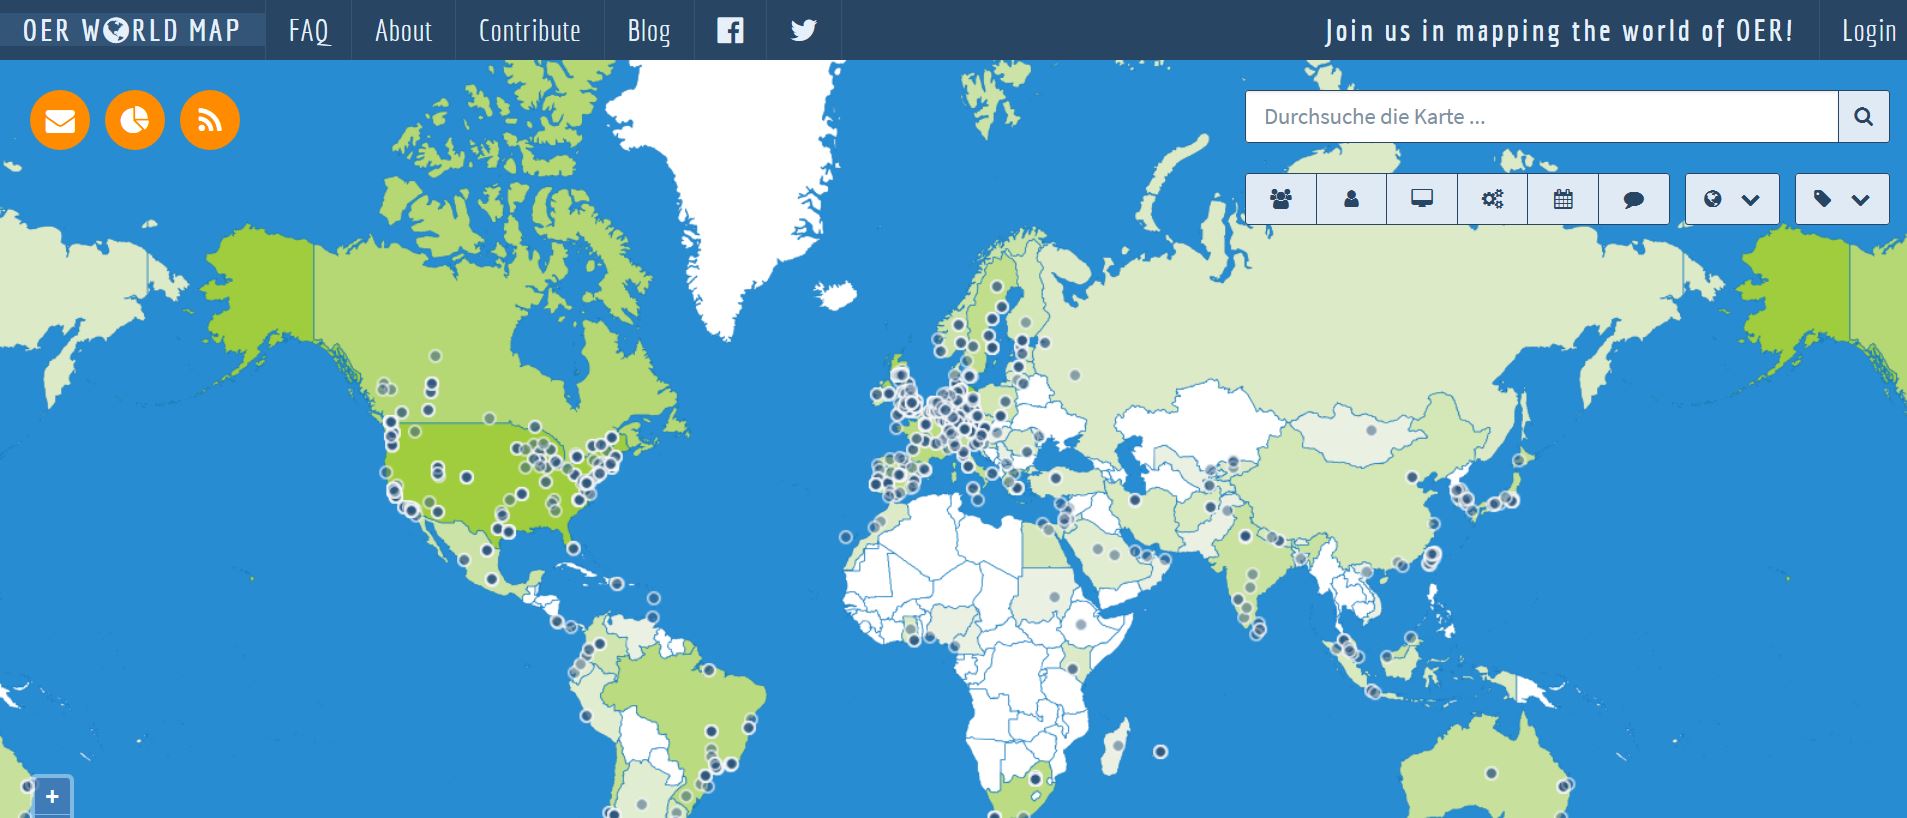This screenshot has width=1907, height=818.
Task: Toggle the single person filter
Action: point(1351,199)
